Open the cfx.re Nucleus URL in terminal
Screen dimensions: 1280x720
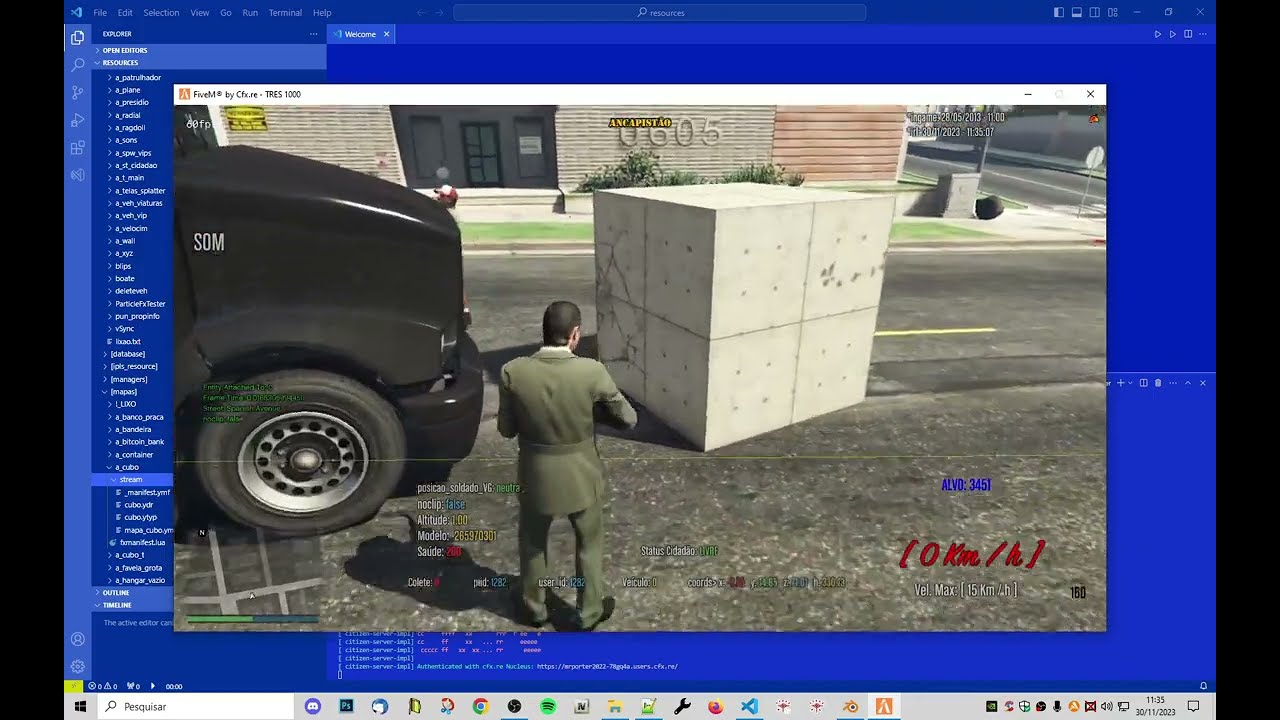[x=607, y=666]
